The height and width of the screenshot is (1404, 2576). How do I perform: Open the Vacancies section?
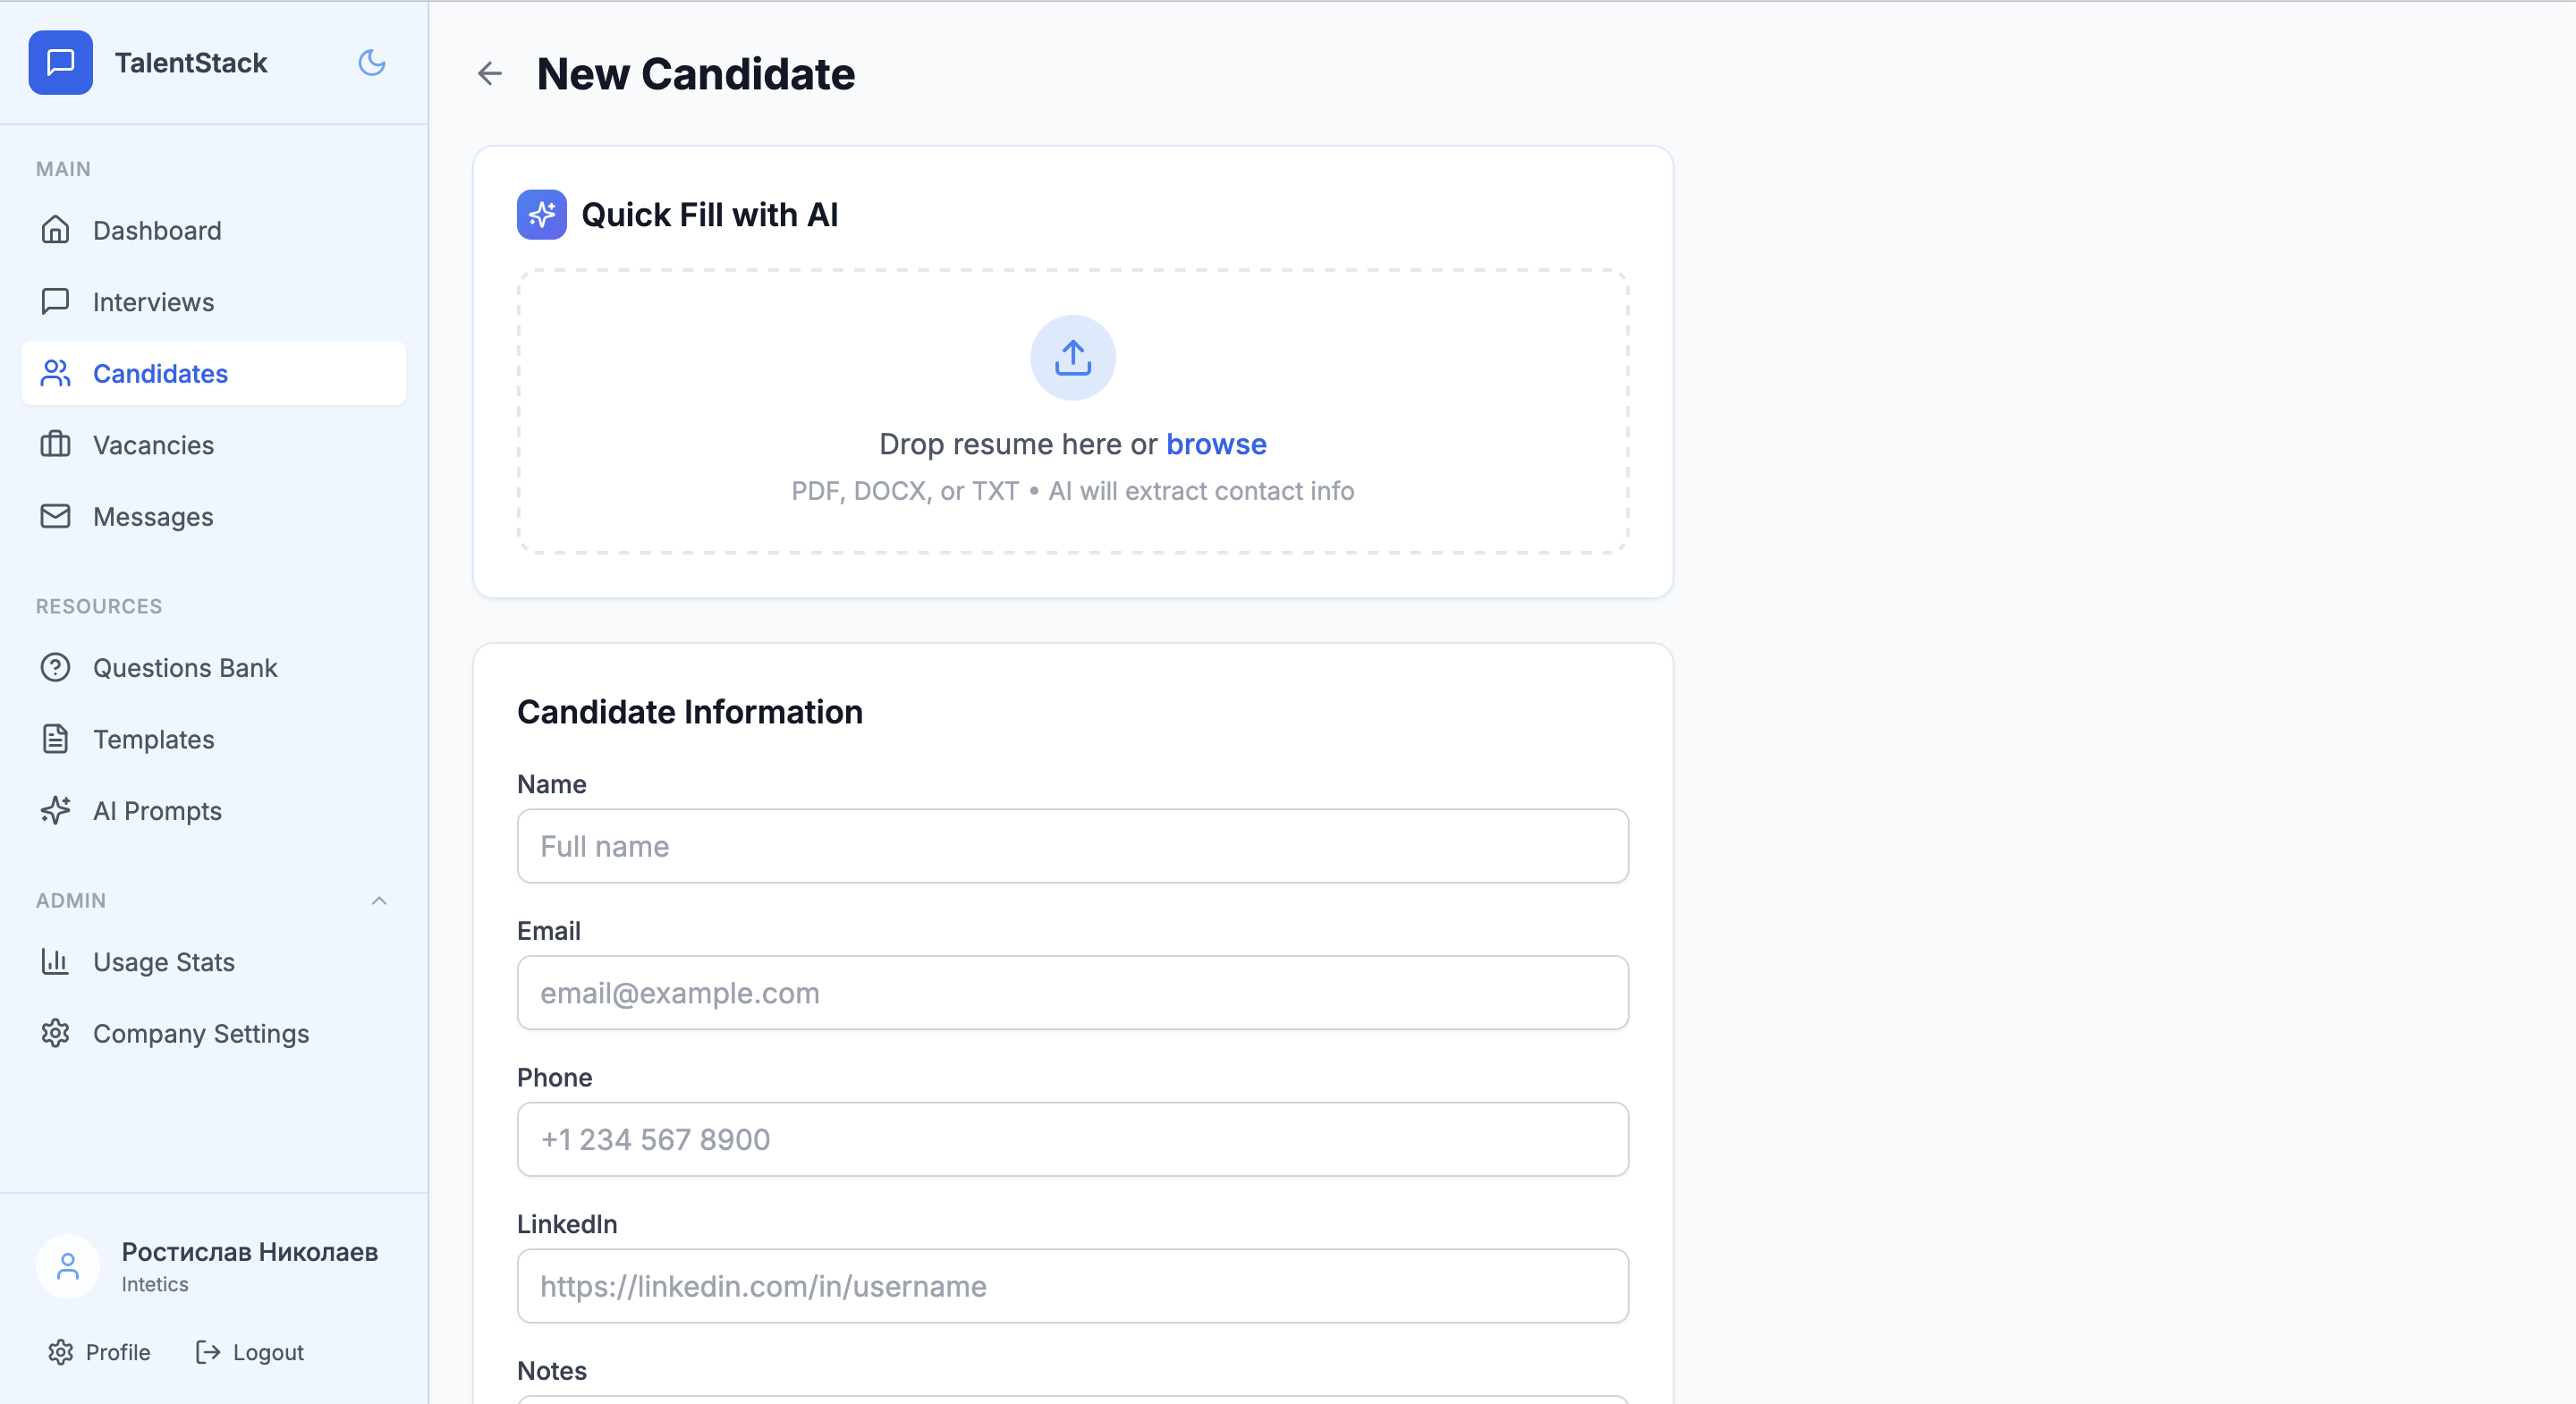point(153,445)
